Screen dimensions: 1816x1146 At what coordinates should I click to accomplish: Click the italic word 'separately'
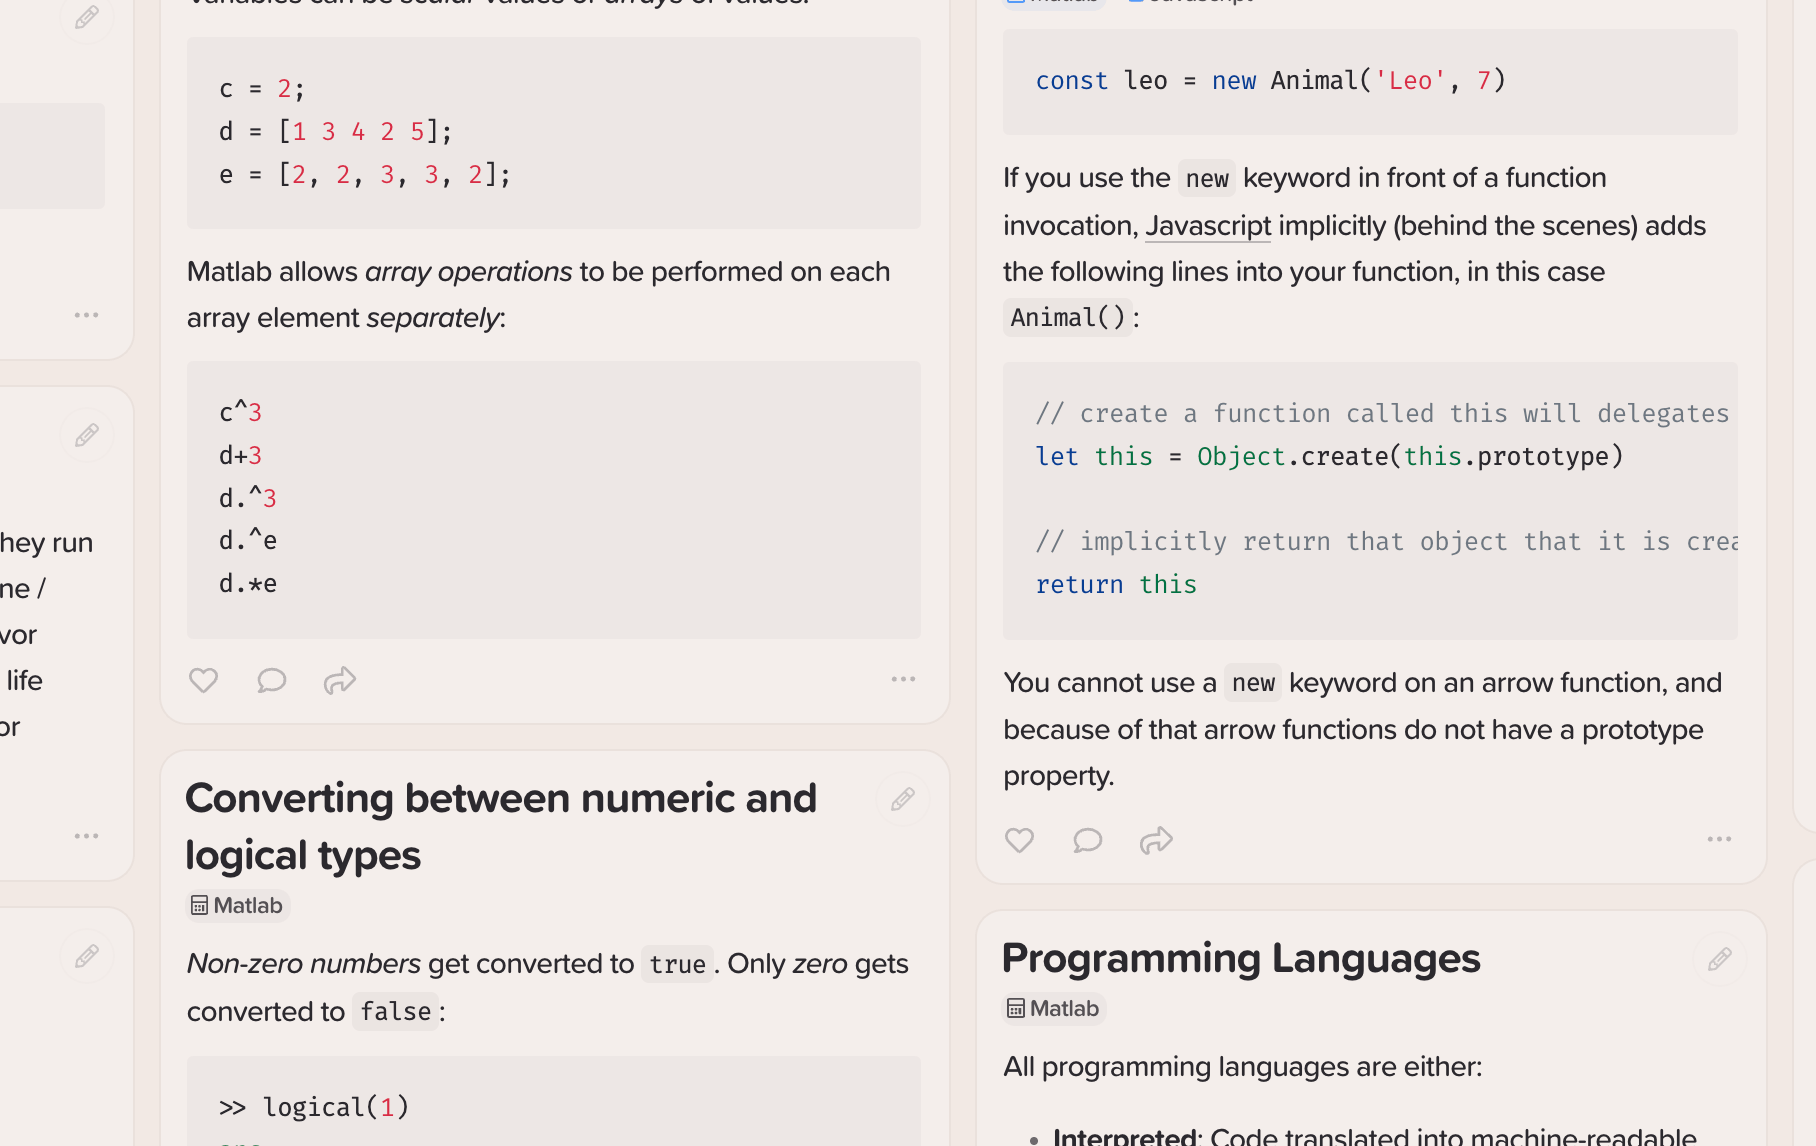[x=433, y=318]
